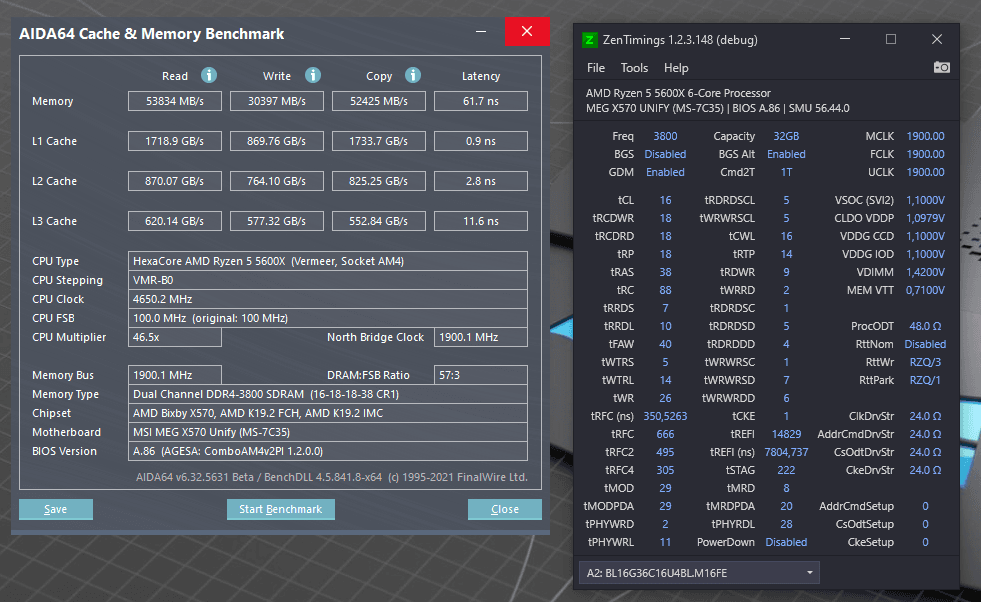Click CPU Multiplier value 46.5x
Image resolution: width=981 pixels, height=602 pixels.
click(175, 337)
